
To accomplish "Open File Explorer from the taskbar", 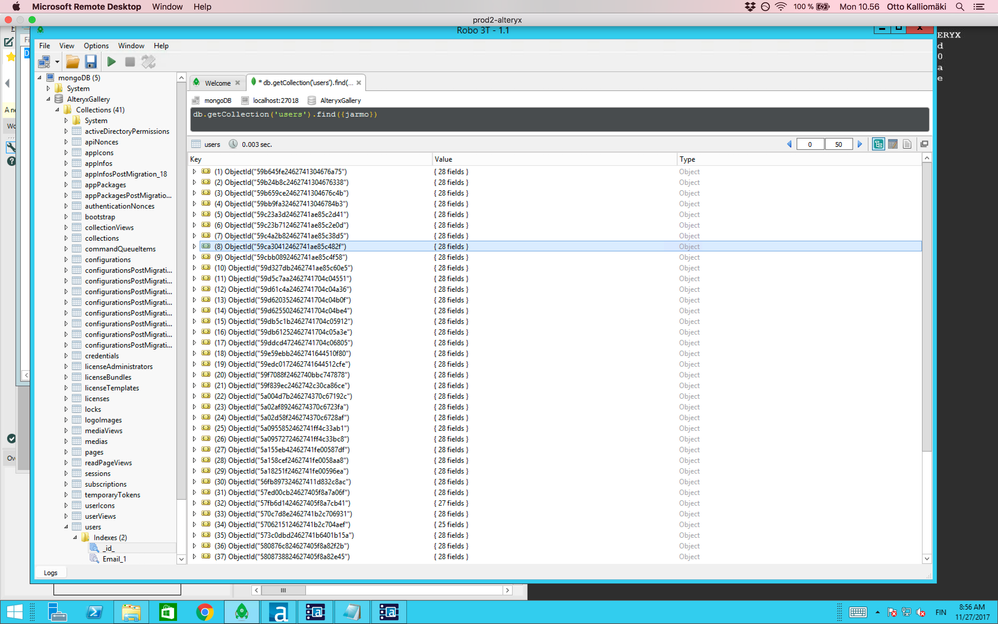I will [x=131, y=613].
